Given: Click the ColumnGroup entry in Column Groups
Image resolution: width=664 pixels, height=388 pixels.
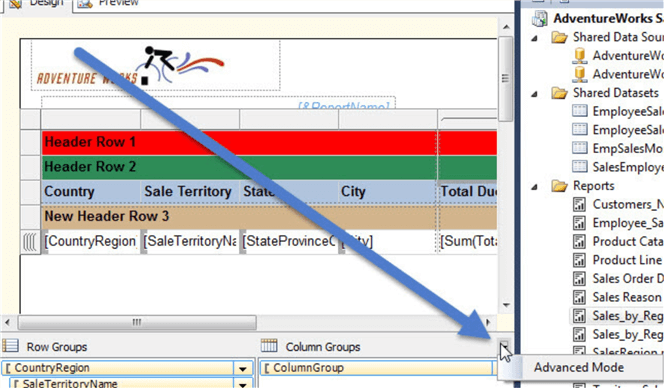Looking at the screenshot, I should coord(376,368).
